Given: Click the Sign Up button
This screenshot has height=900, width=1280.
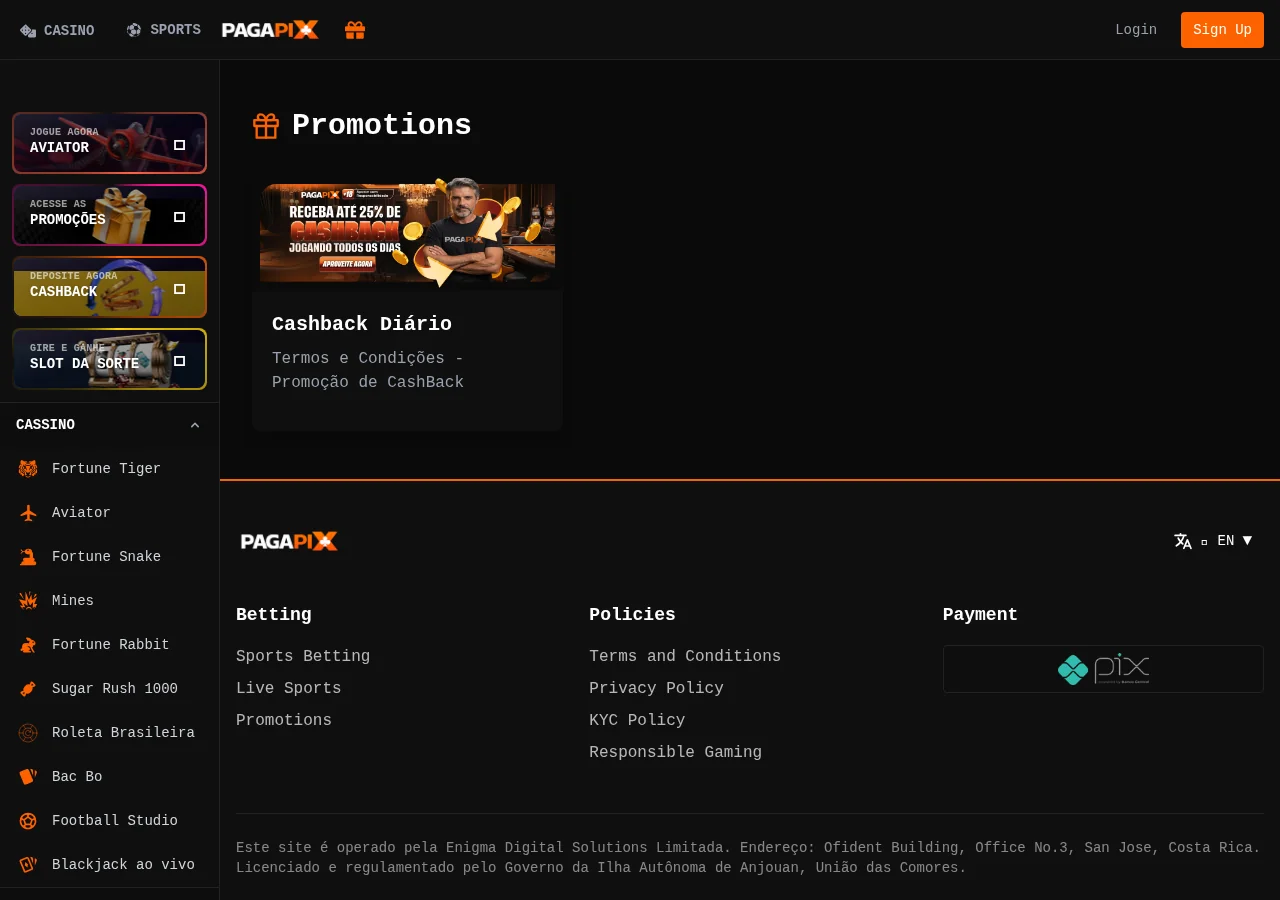Looking at the screenshot, I should coord(1222,30).
